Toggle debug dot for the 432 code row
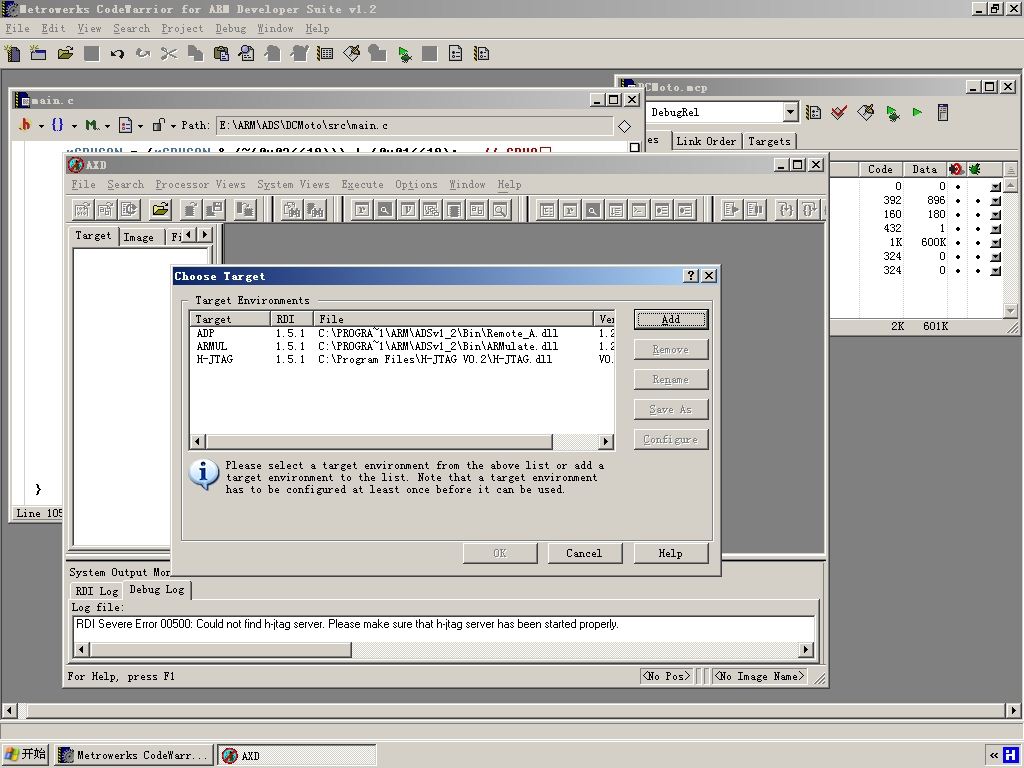The image size is (1024, 768). [x=978, y=229]
